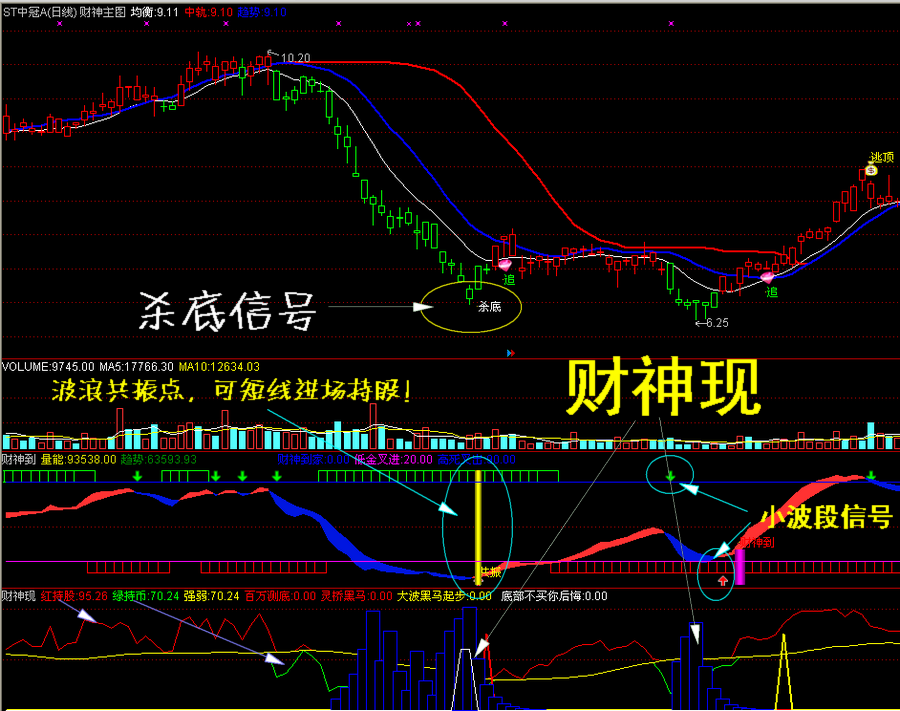Select the 杀底 marker on the chart

490,307
